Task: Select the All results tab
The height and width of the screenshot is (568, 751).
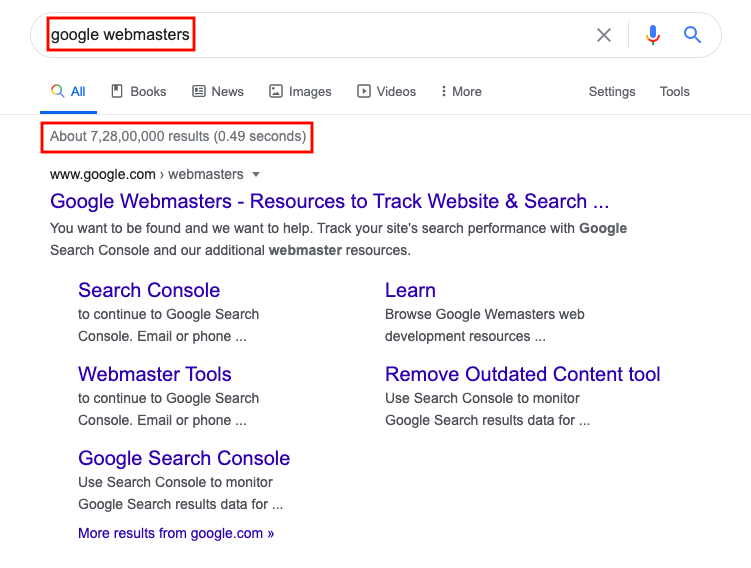Action: coord(68,91)
